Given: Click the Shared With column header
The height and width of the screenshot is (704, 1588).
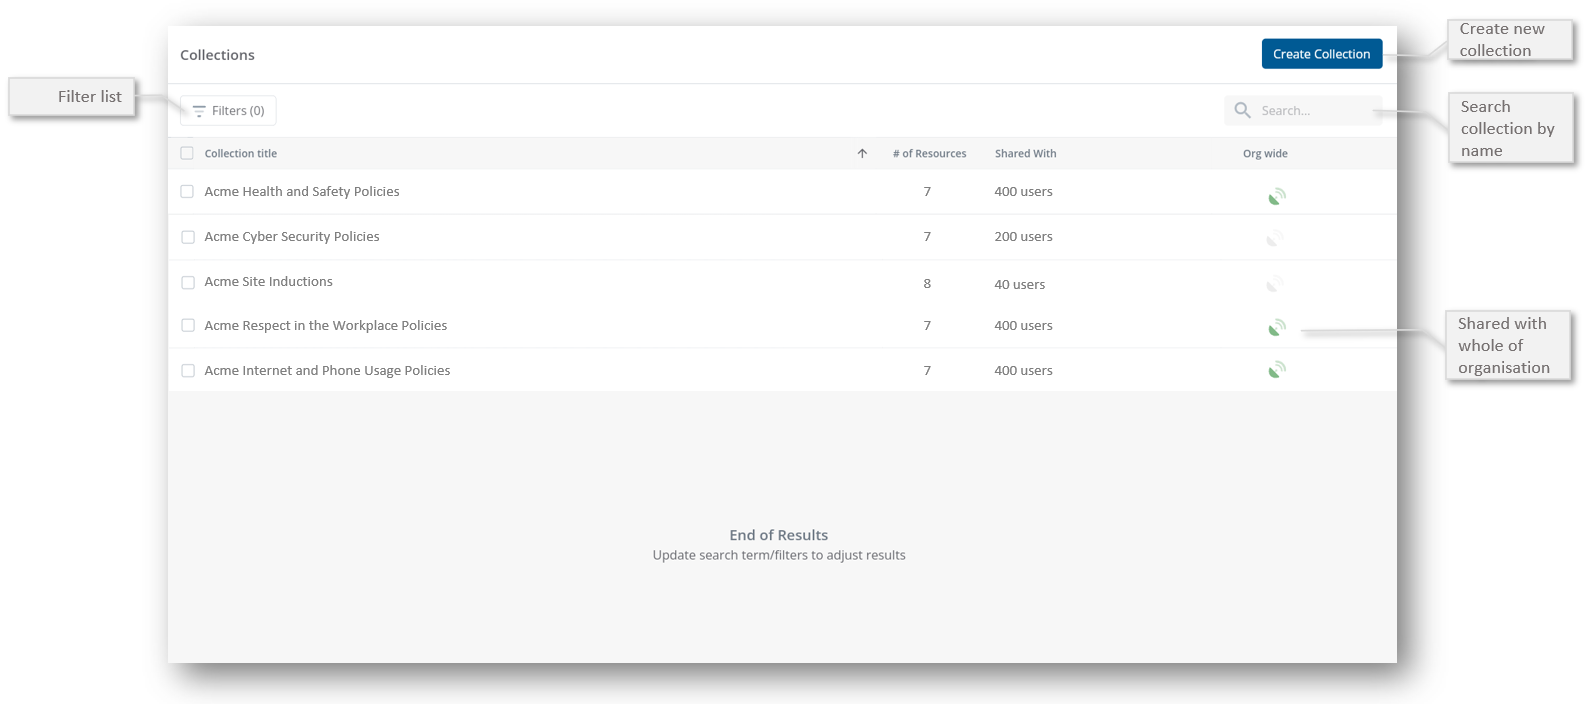Looking at the screenshot, I should point(1025,153).
